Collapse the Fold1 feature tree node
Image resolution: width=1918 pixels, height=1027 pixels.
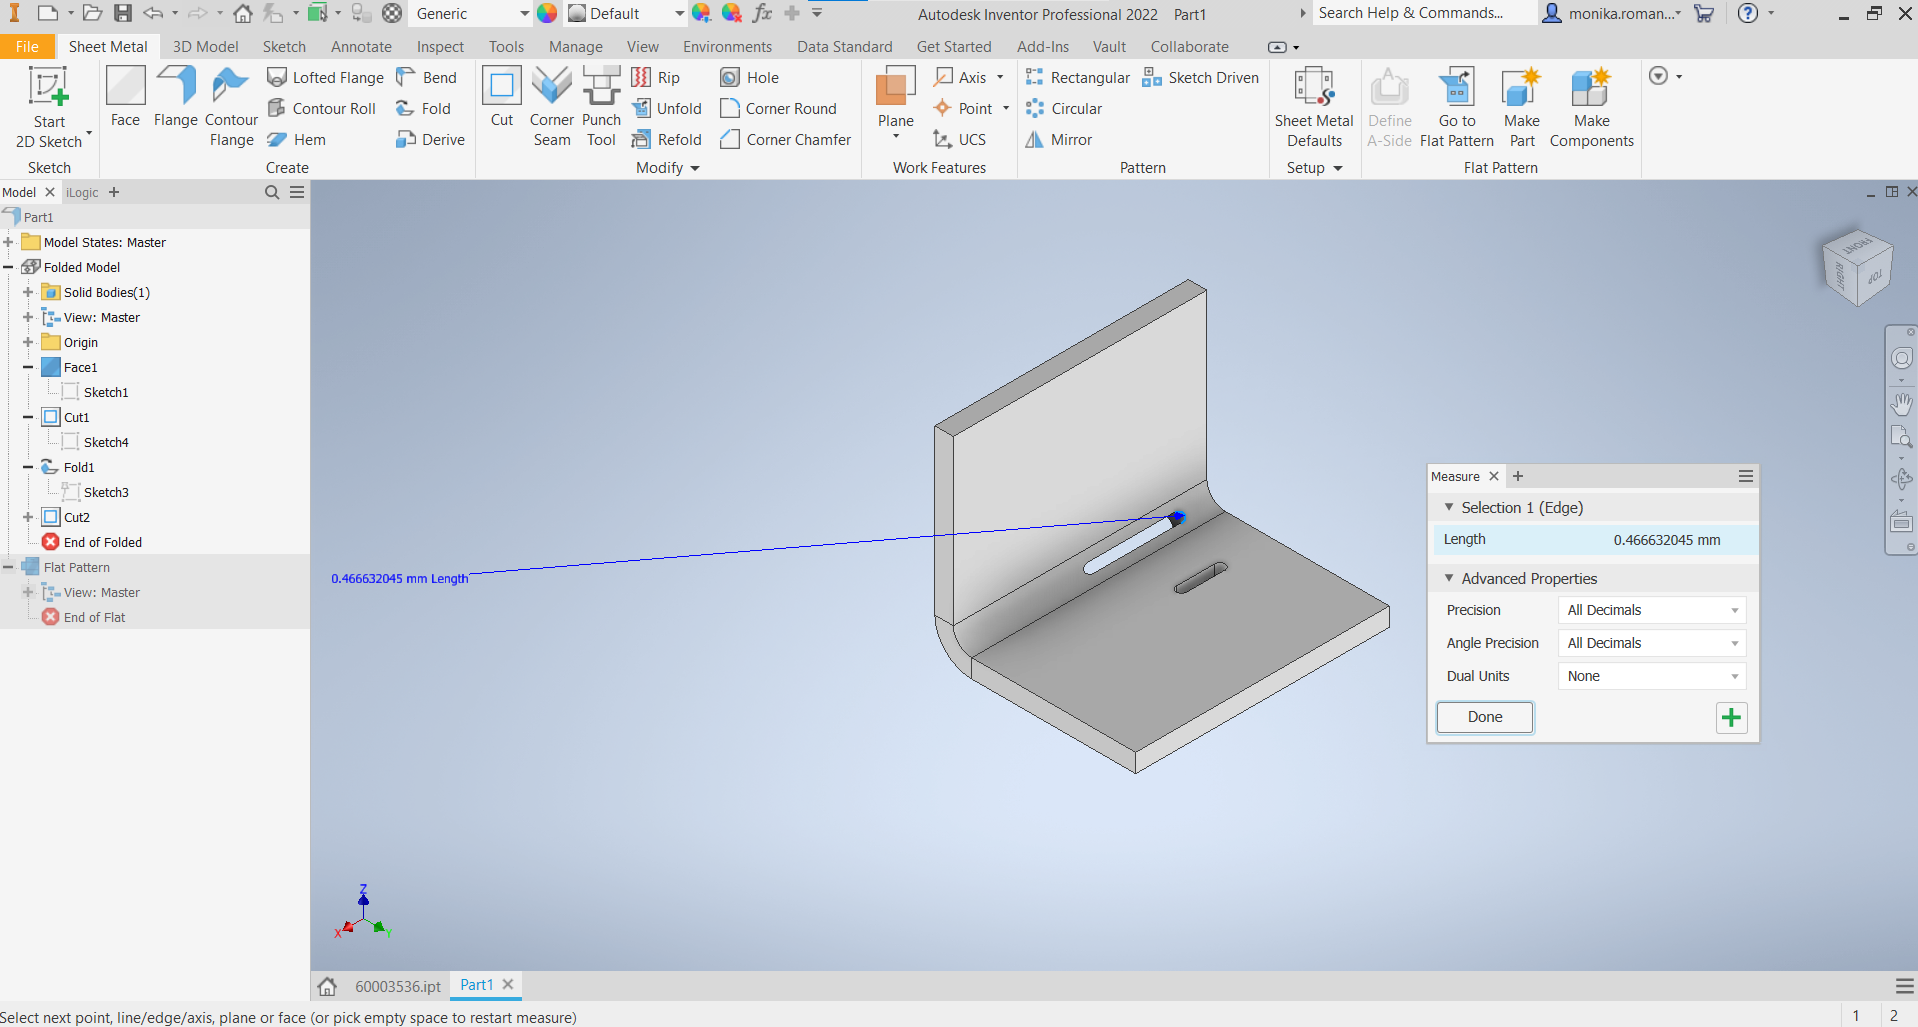[27, 466]
